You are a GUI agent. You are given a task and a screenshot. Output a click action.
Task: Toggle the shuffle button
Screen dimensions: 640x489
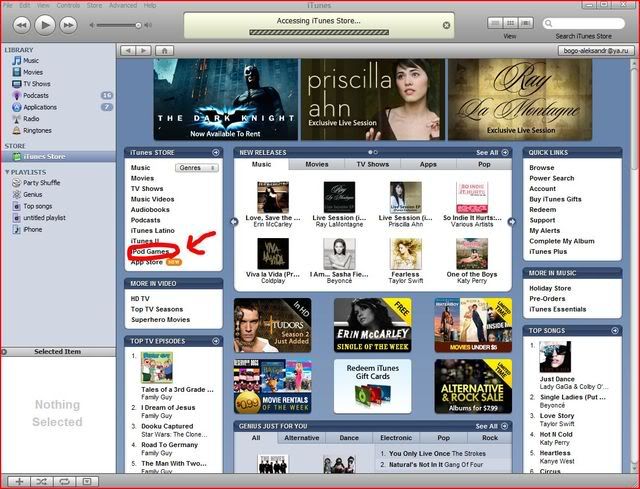coord(42,482)
